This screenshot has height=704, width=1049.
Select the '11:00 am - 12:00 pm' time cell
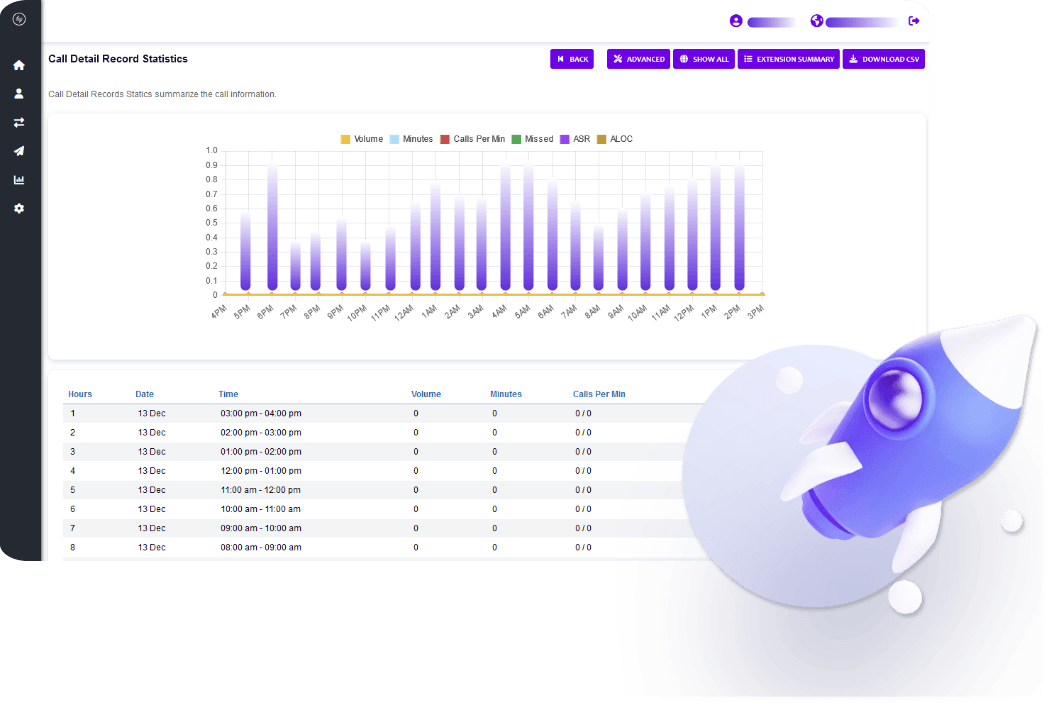[261, 490]
